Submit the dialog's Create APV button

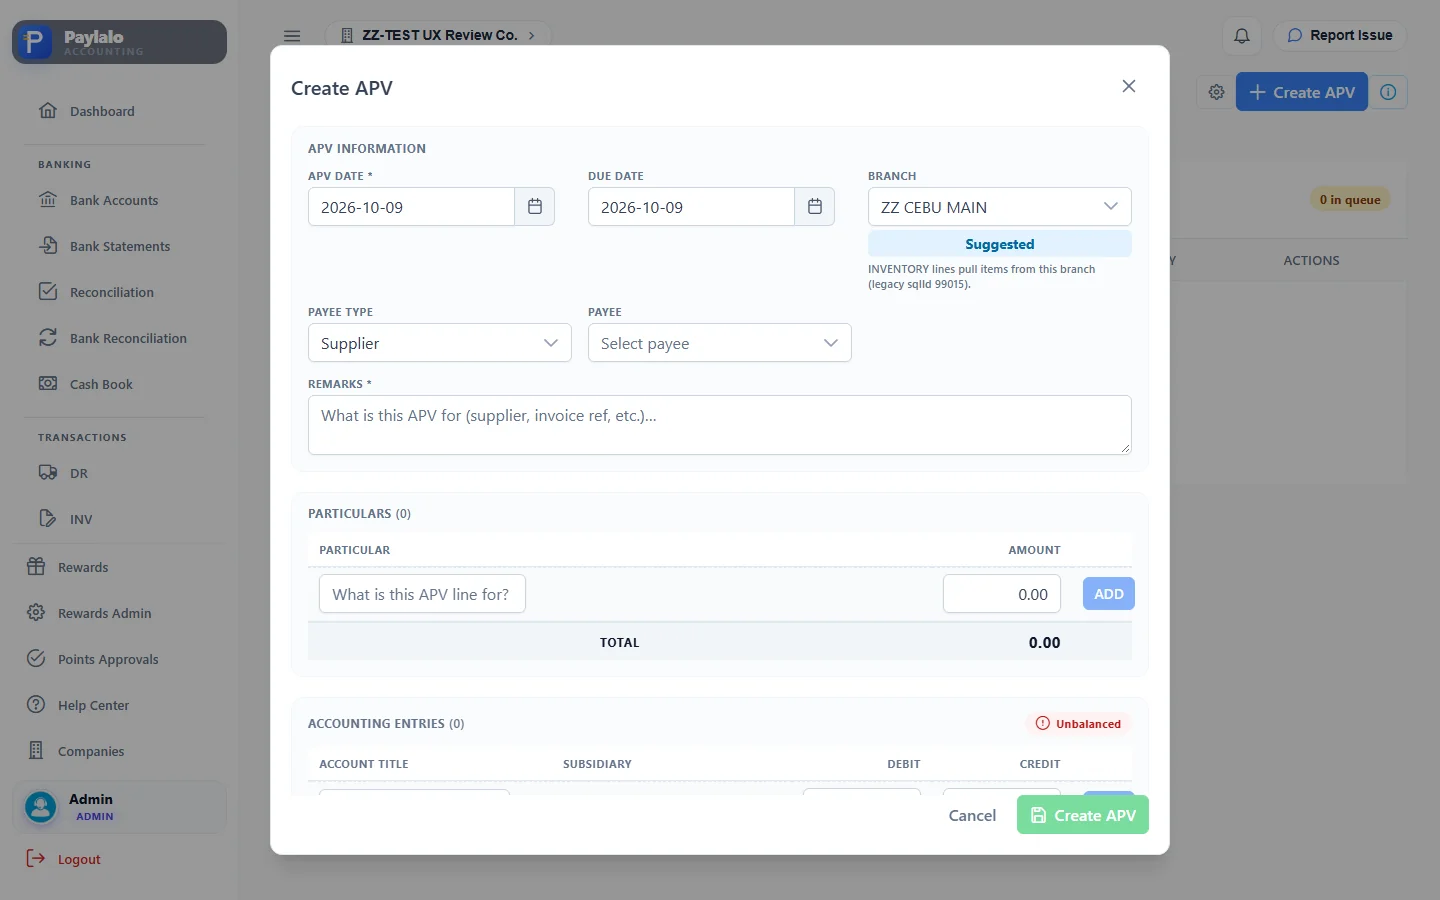click(1083, 815)
